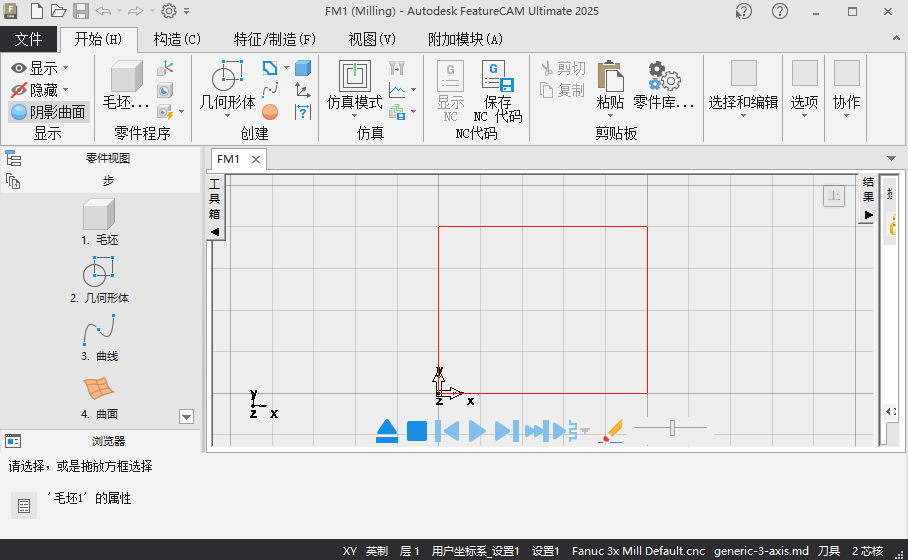The image size is (908, 560).
Task: Switch to the 开始(H) ribbon tab
Action: [x=98, y=39]
